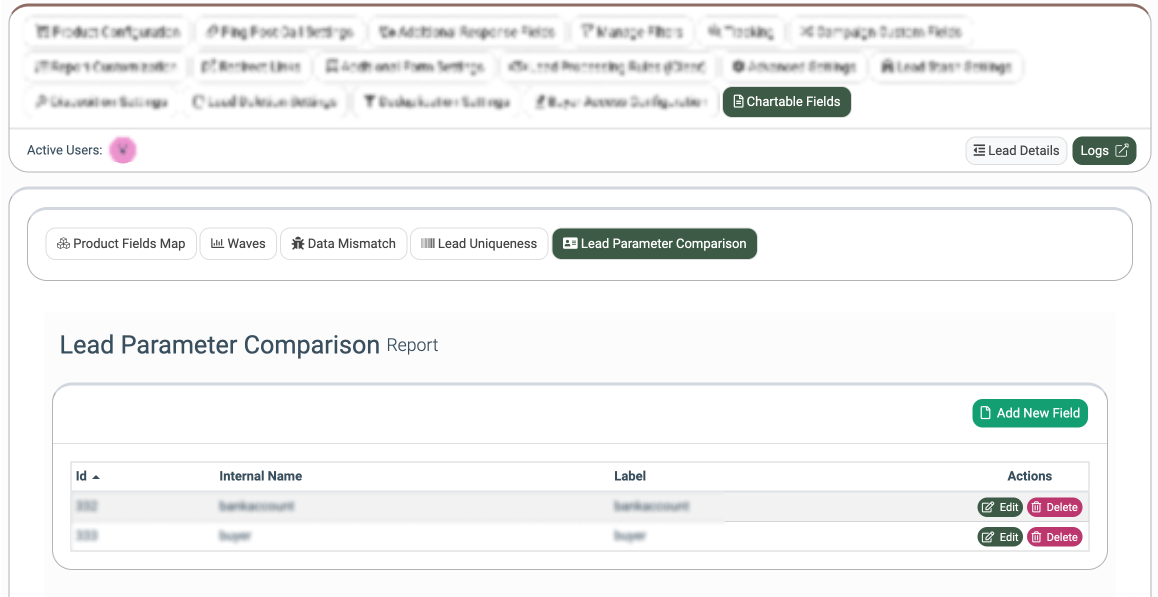Open the Product Configuration tab
This screenshot has height=597, width=1158.
pos(107,32)
